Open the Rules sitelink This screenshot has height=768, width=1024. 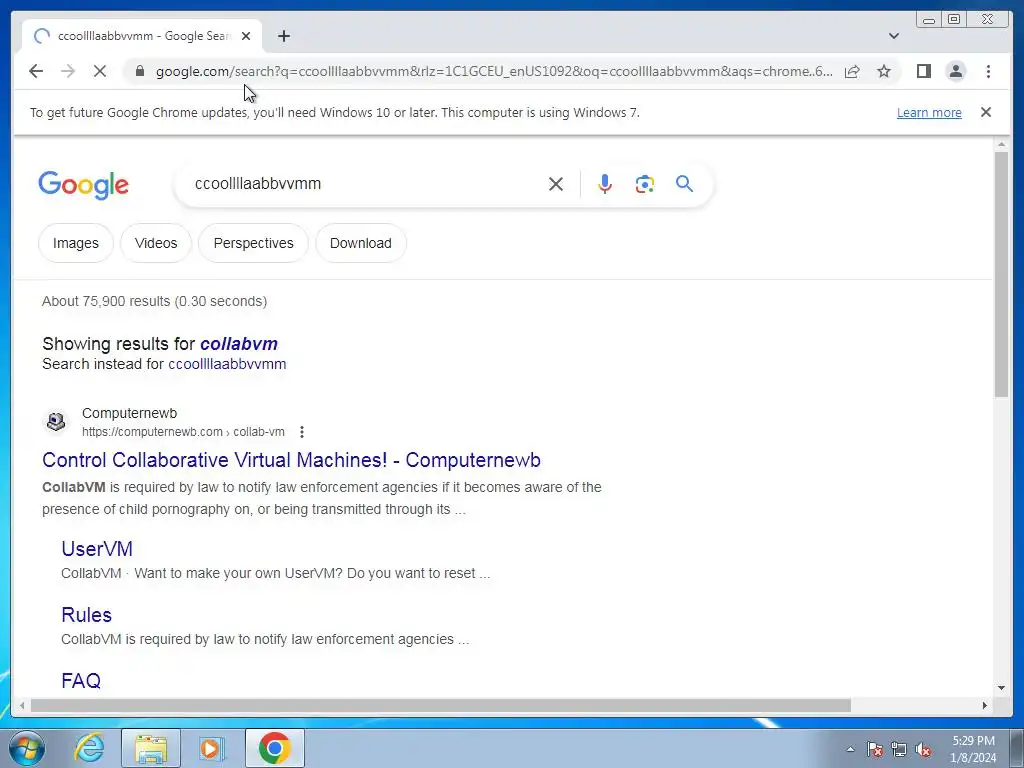tap(86, 615)
